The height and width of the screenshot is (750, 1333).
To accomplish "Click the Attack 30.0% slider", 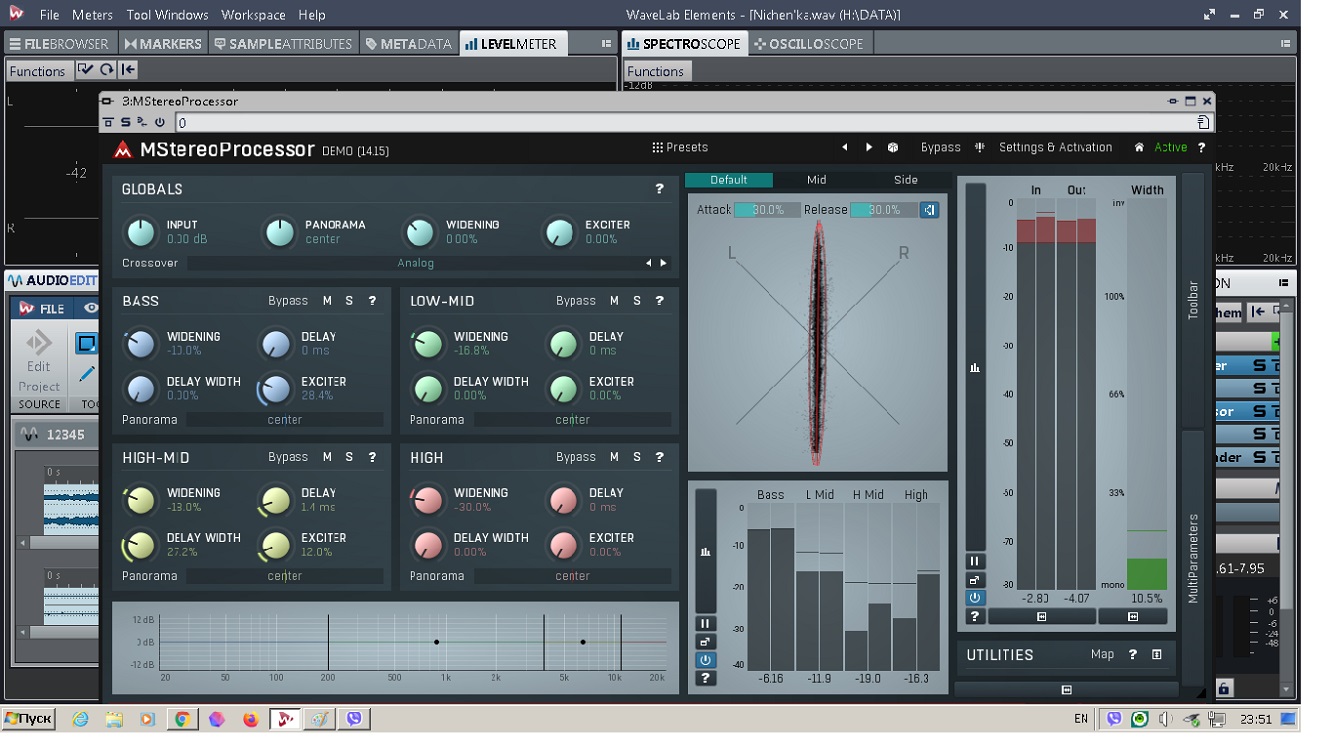I will tap(767, 210).
